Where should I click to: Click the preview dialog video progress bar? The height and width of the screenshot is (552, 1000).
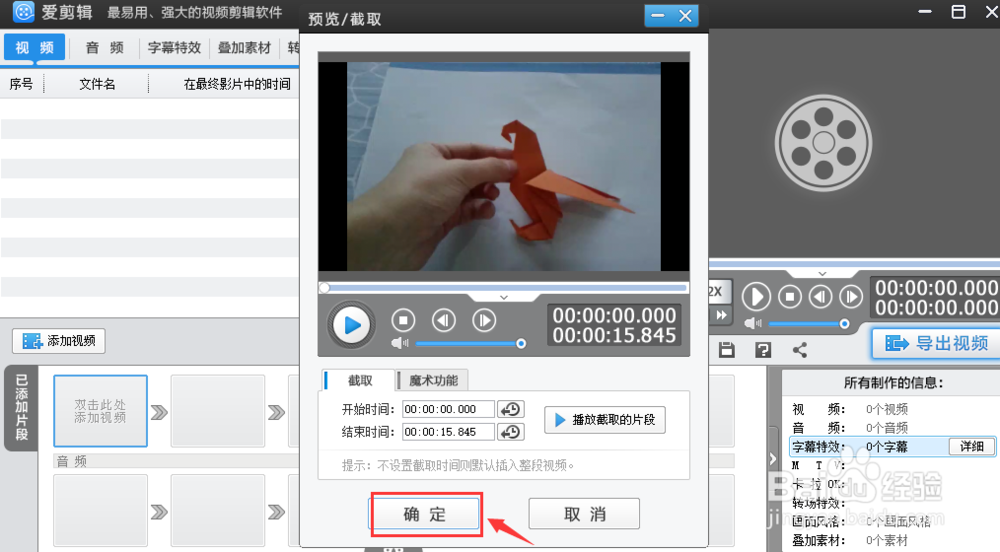pos(504,287)
